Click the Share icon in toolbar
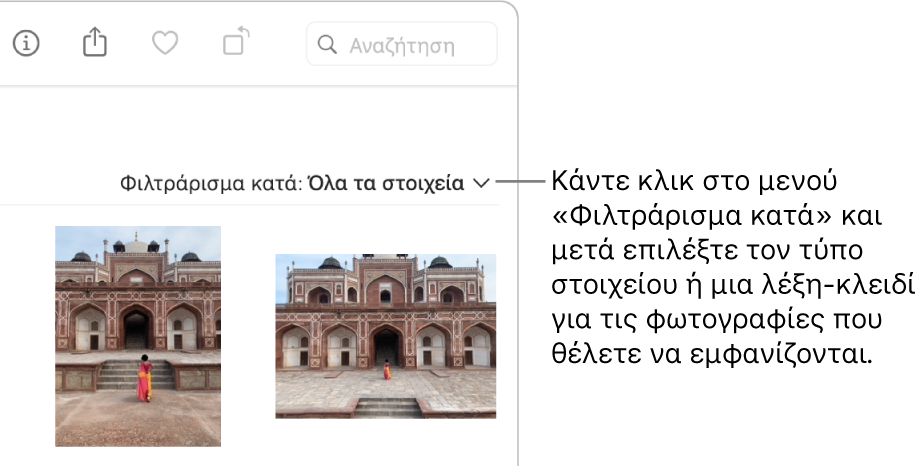Viewport: 923px width, 468px height. [95, 42]
